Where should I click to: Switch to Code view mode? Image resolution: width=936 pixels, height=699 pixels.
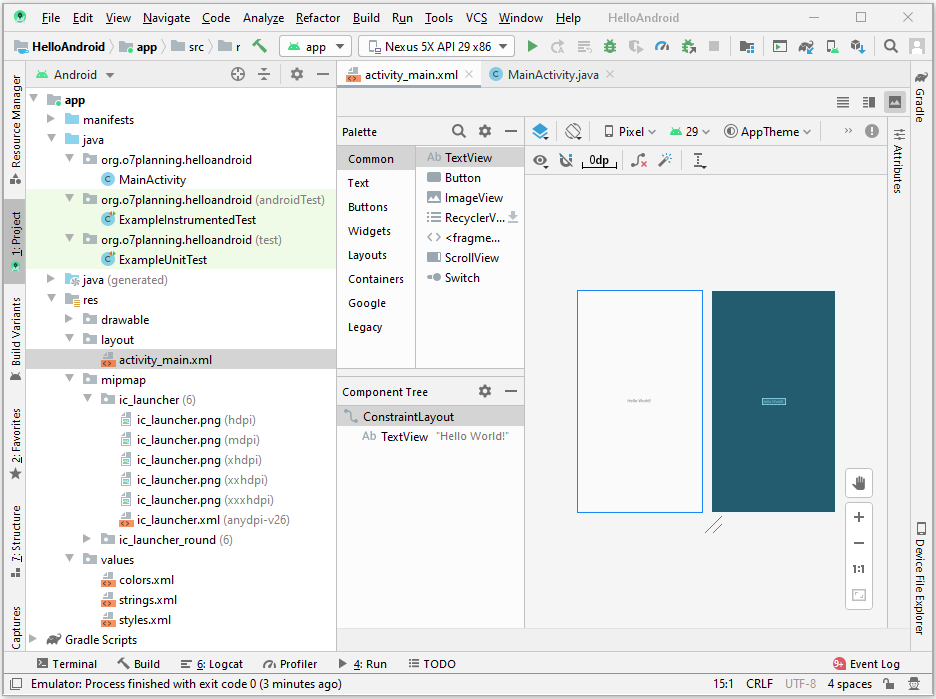point(843,103)
